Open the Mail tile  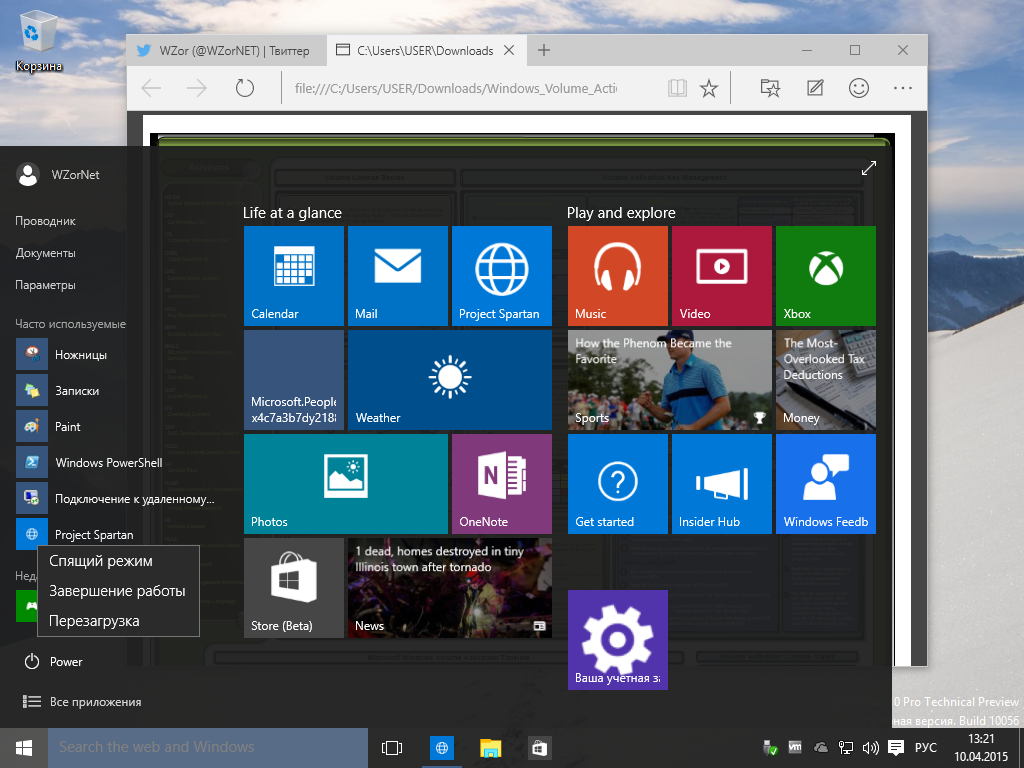point(398,276)
